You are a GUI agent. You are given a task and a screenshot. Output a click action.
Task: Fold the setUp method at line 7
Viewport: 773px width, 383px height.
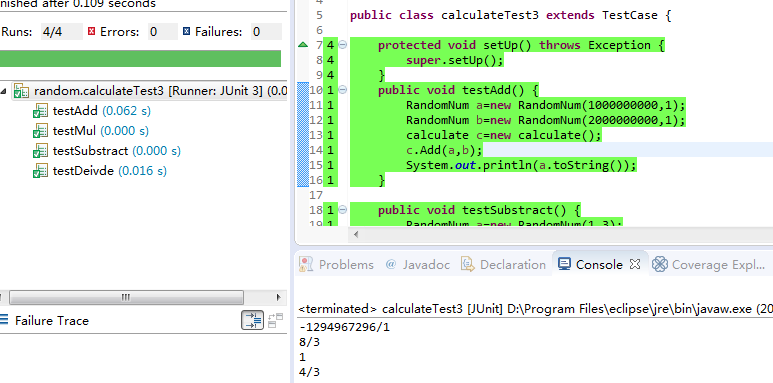(x=342, y=45)
